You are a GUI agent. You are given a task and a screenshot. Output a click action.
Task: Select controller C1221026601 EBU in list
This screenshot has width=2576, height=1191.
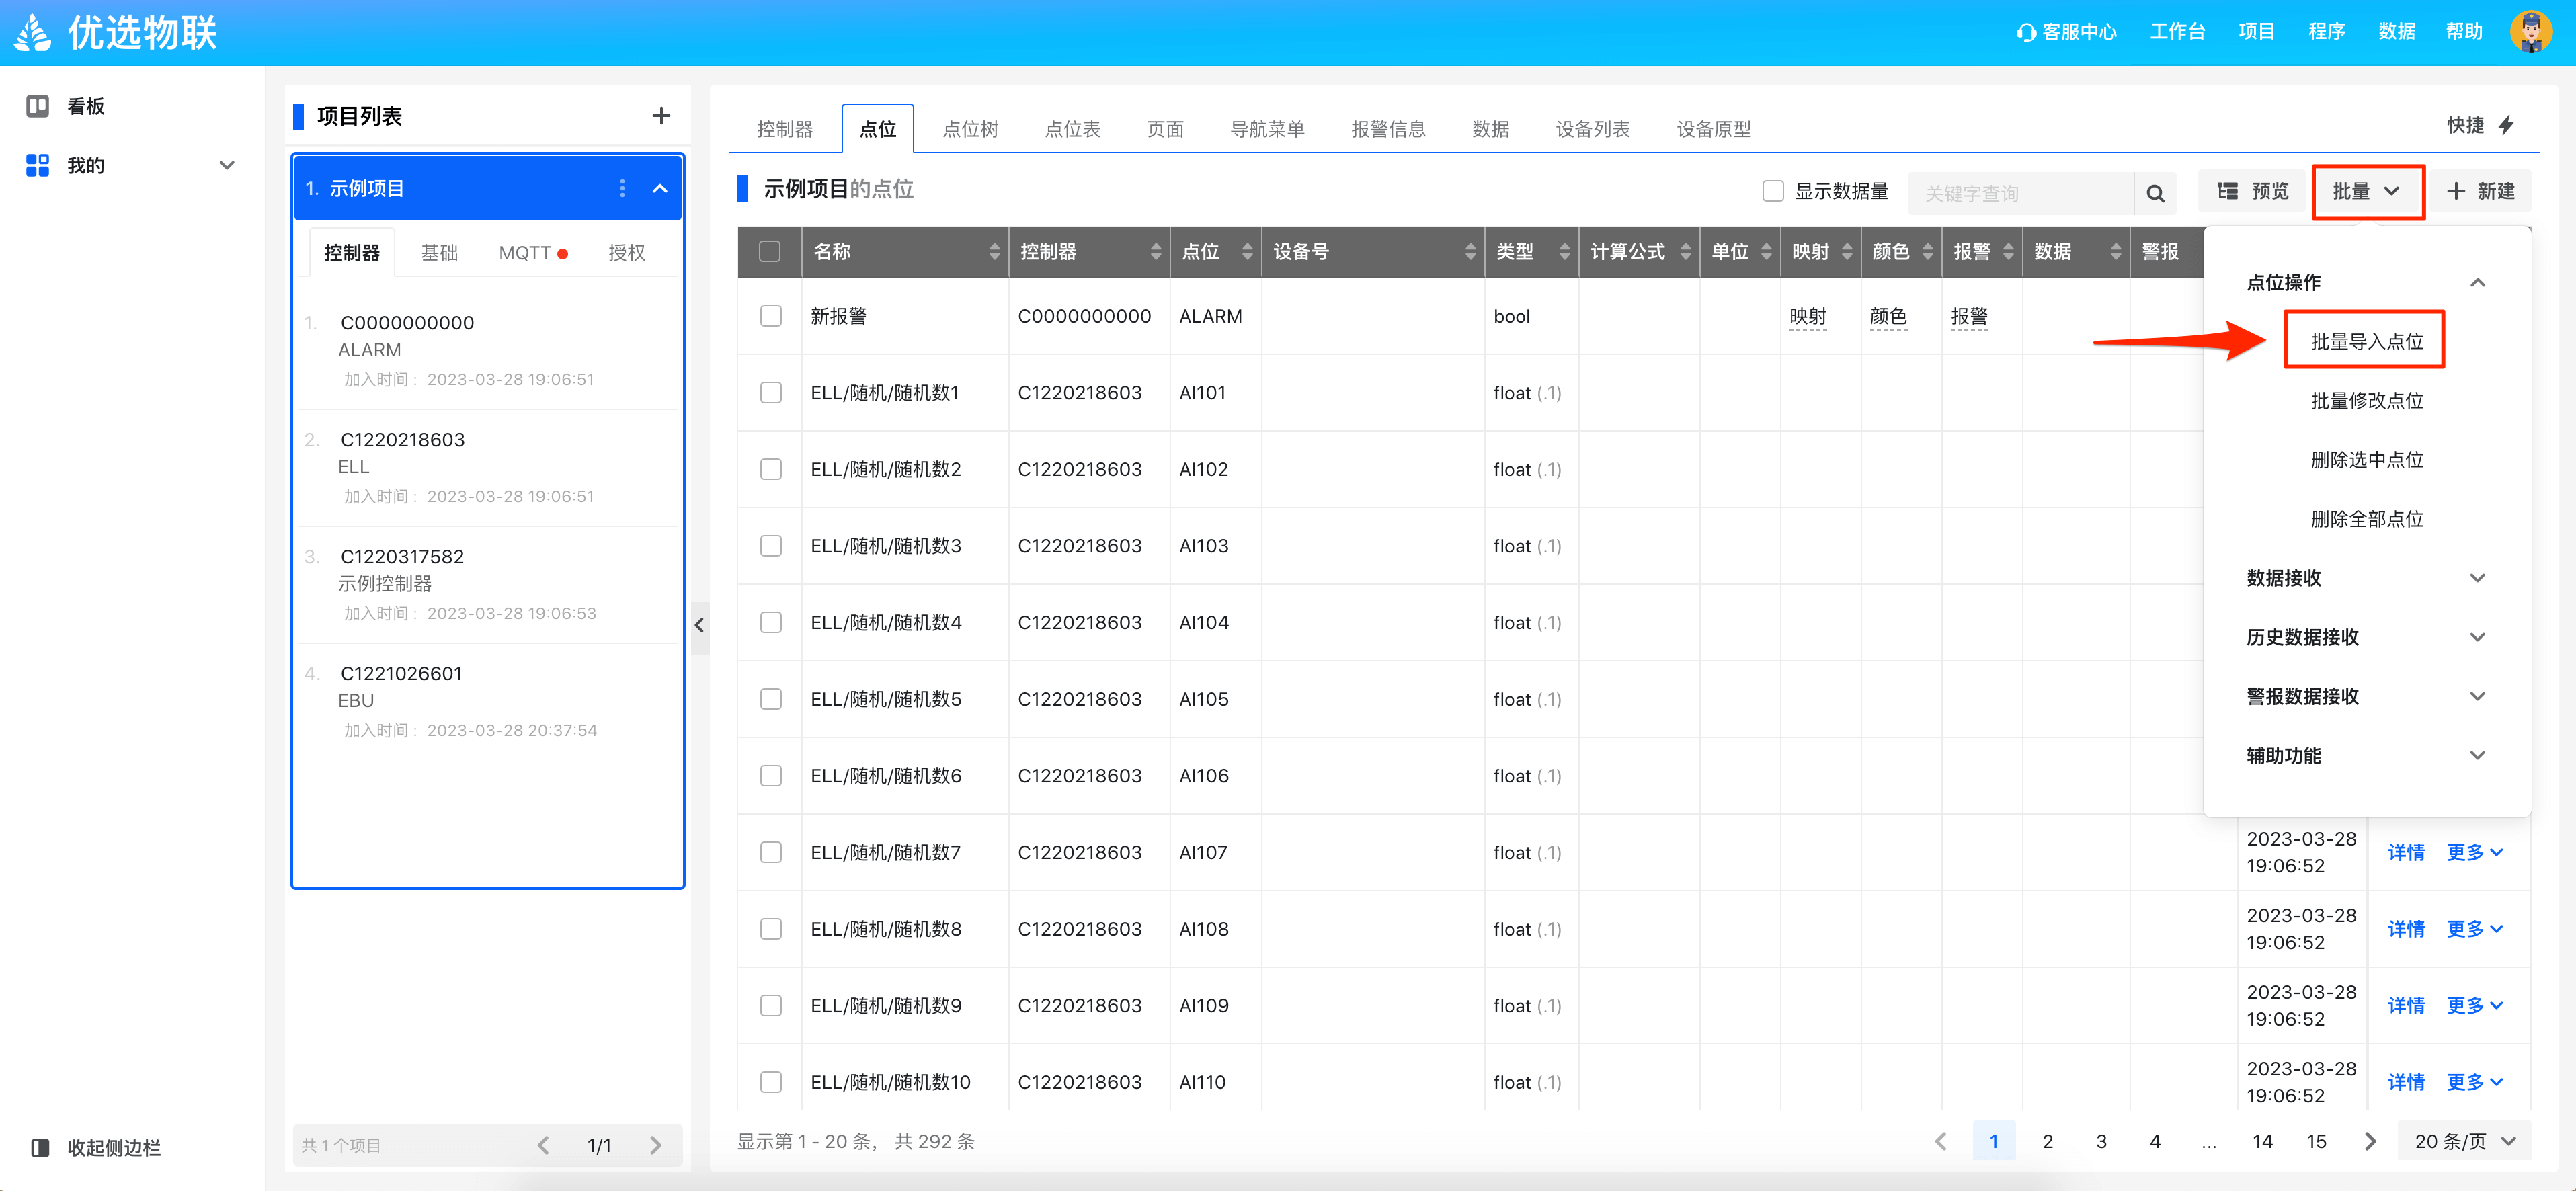click(x=488, y=701)
